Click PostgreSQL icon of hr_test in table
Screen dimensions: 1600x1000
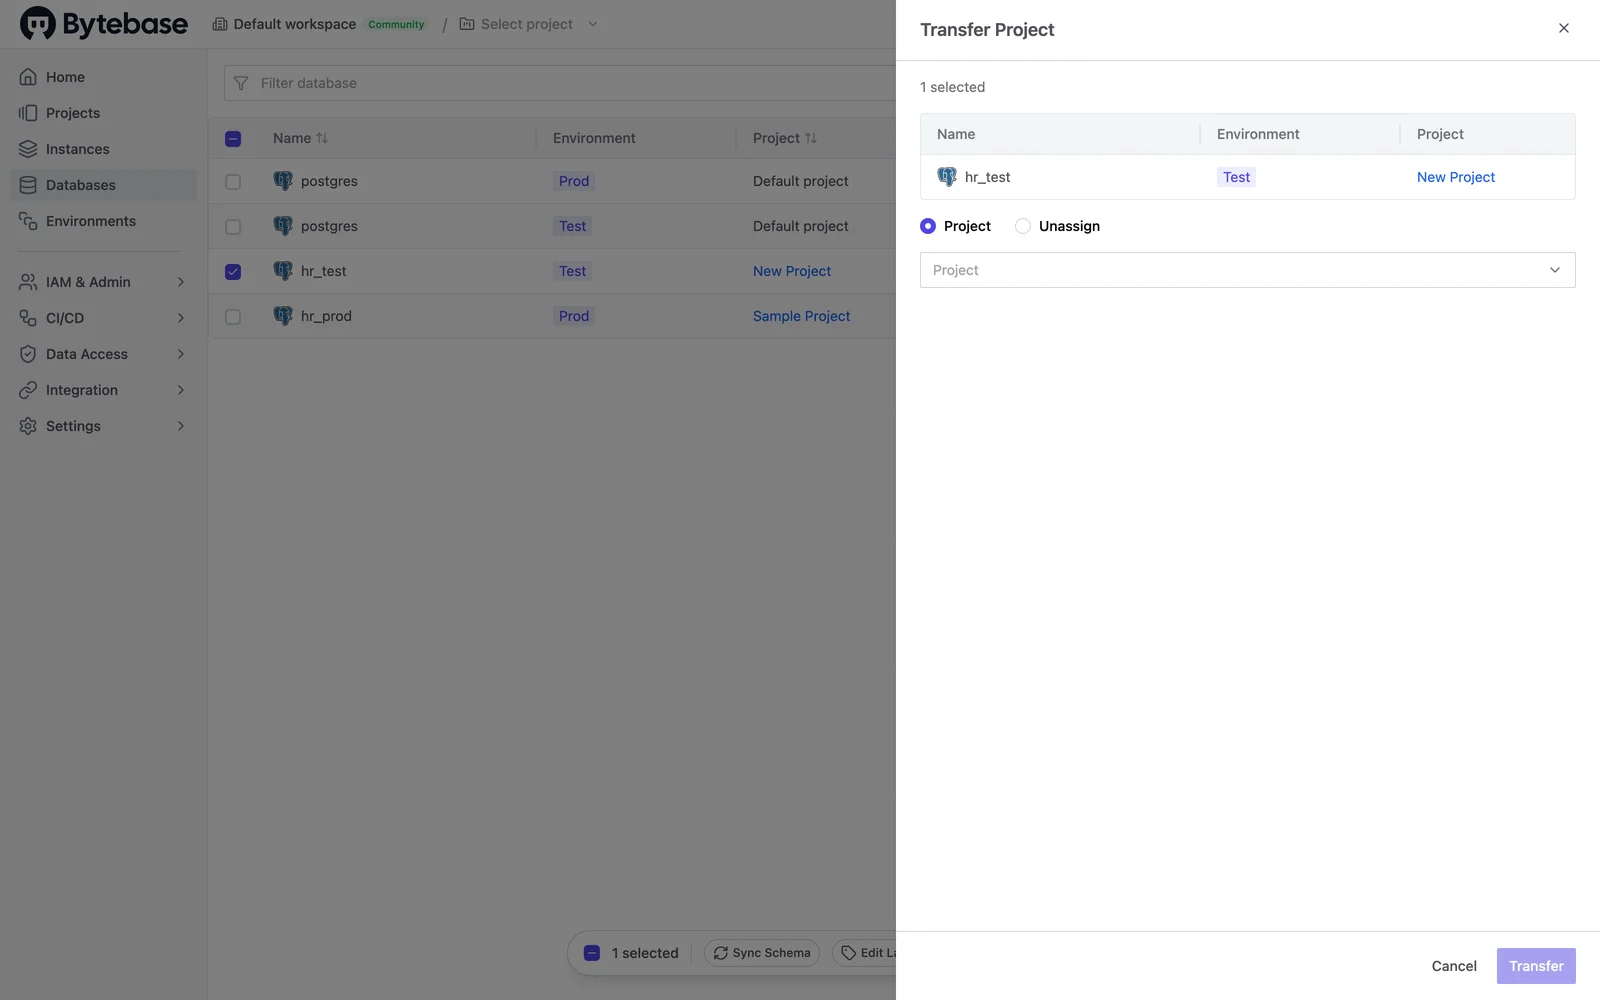tap(283, 271)
